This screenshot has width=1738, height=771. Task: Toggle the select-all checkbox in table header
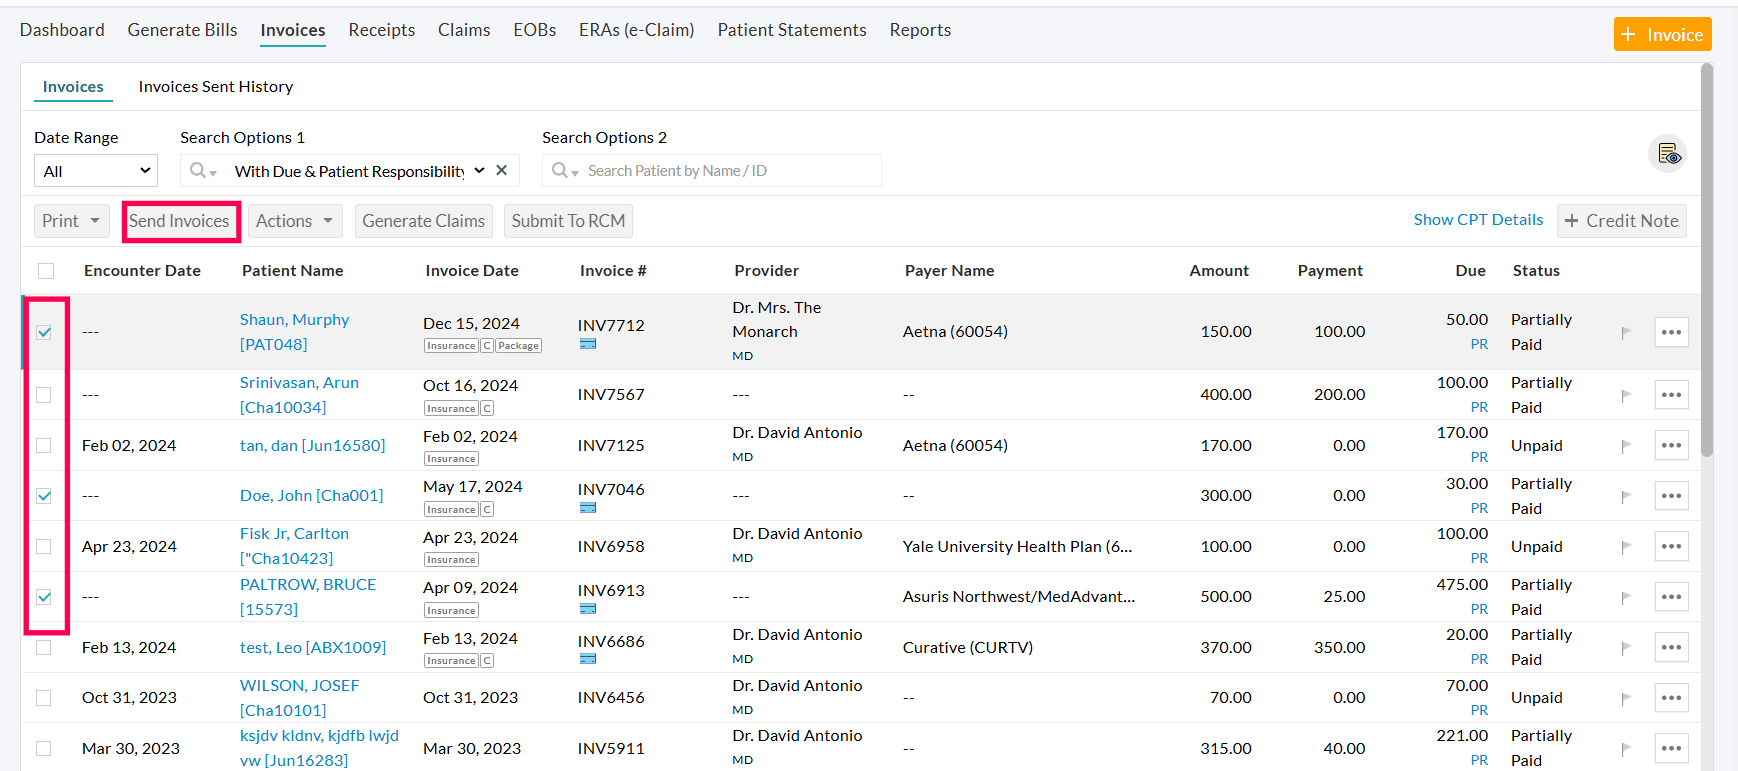[46, 271]
